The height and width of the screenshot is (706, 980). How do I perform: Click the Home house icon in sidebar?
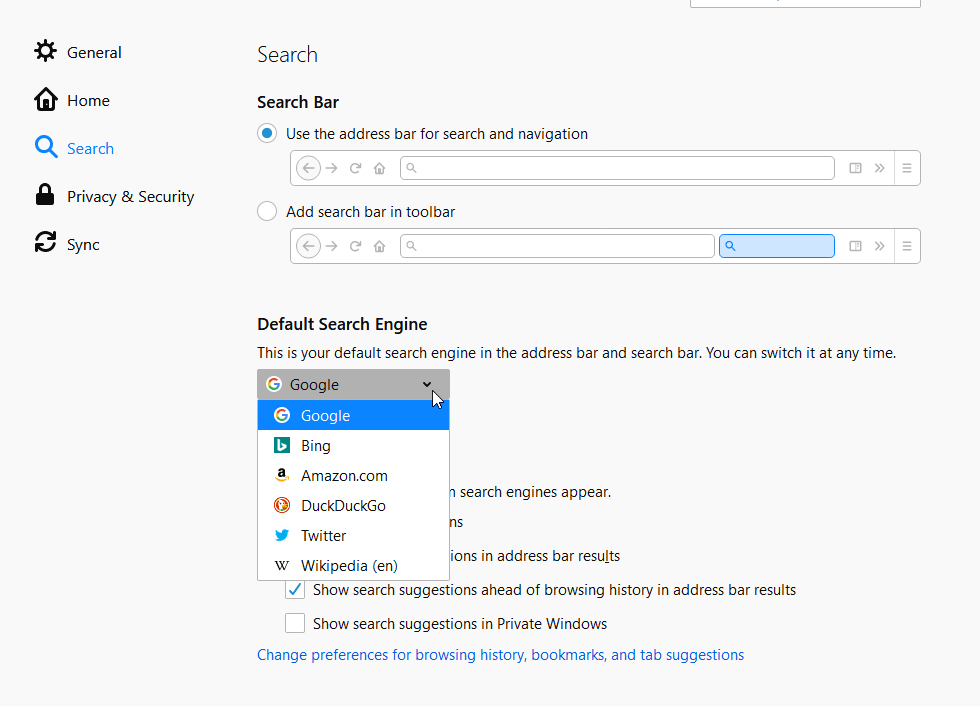pos(46,99)
